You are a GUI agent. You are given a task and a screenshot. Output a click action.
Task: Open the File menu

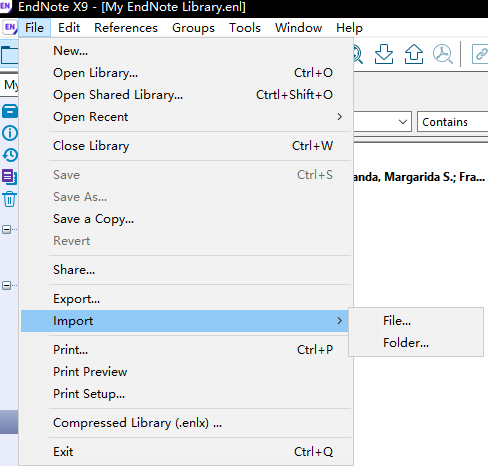pos(34,28)
